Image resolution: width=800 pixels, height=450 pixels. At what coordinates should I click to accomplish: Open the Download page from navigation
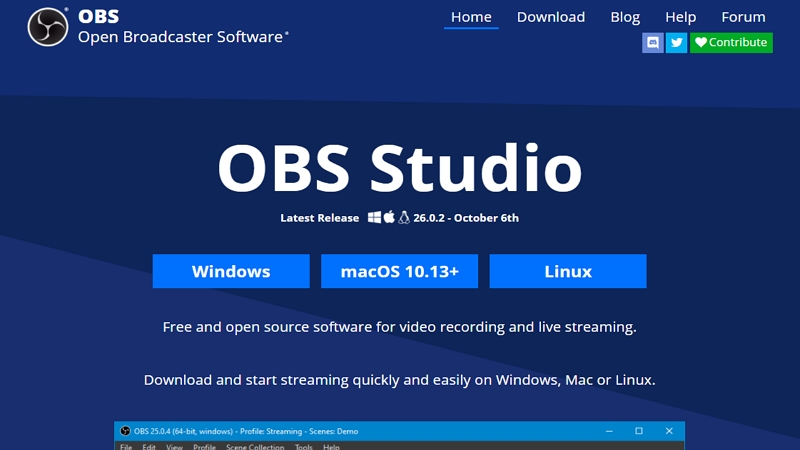551,17
